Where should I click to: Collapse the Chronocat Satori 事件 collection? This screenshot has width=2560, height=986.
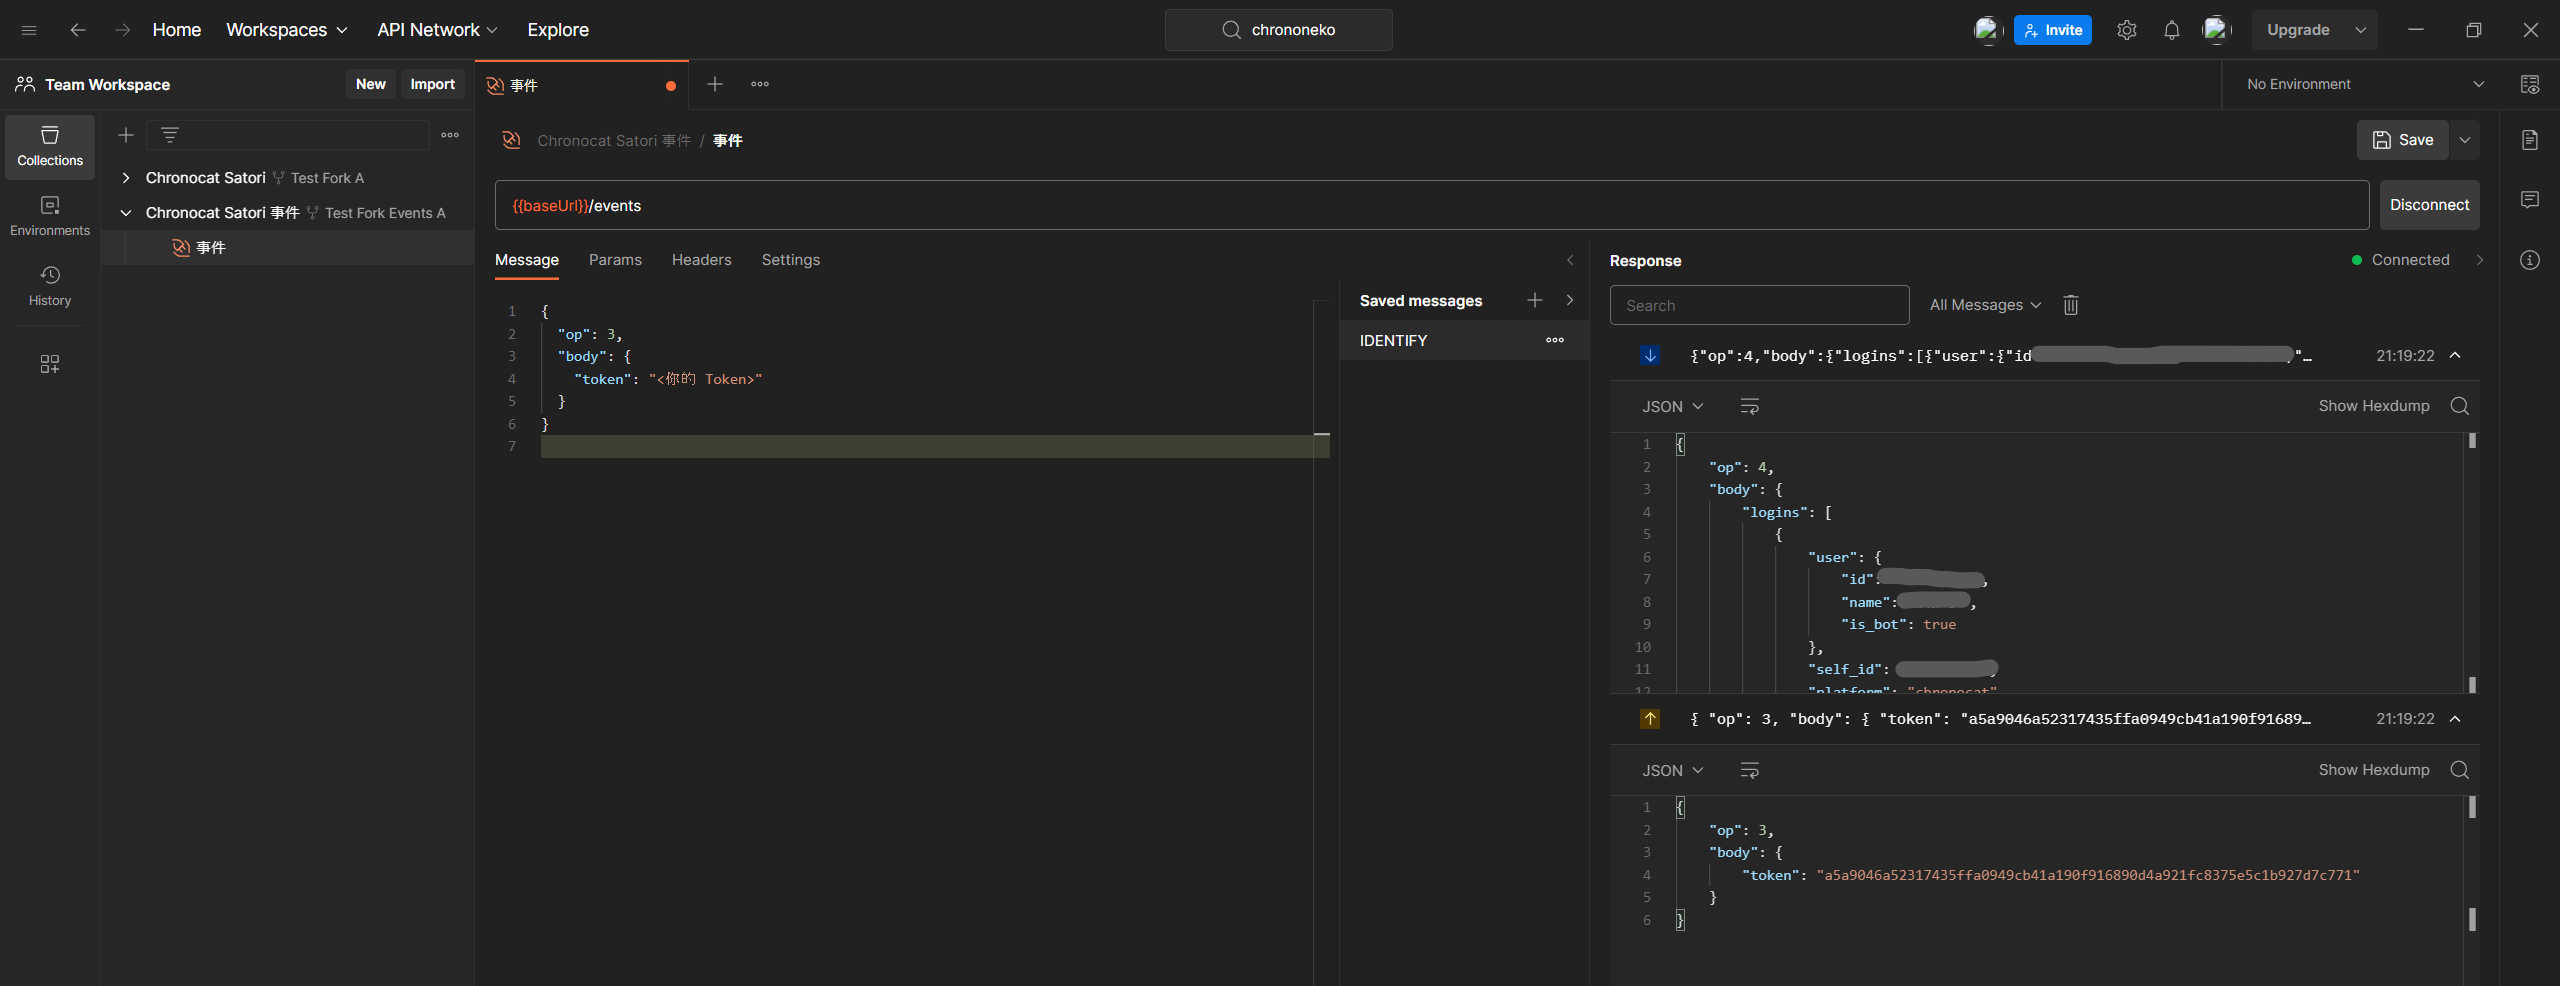(126, 213)
